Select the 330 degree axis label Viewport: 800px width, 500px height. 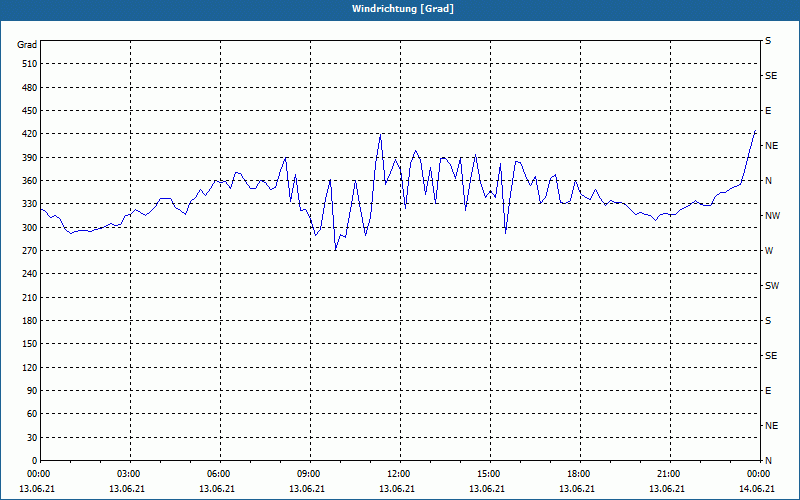tap(30, 204)
